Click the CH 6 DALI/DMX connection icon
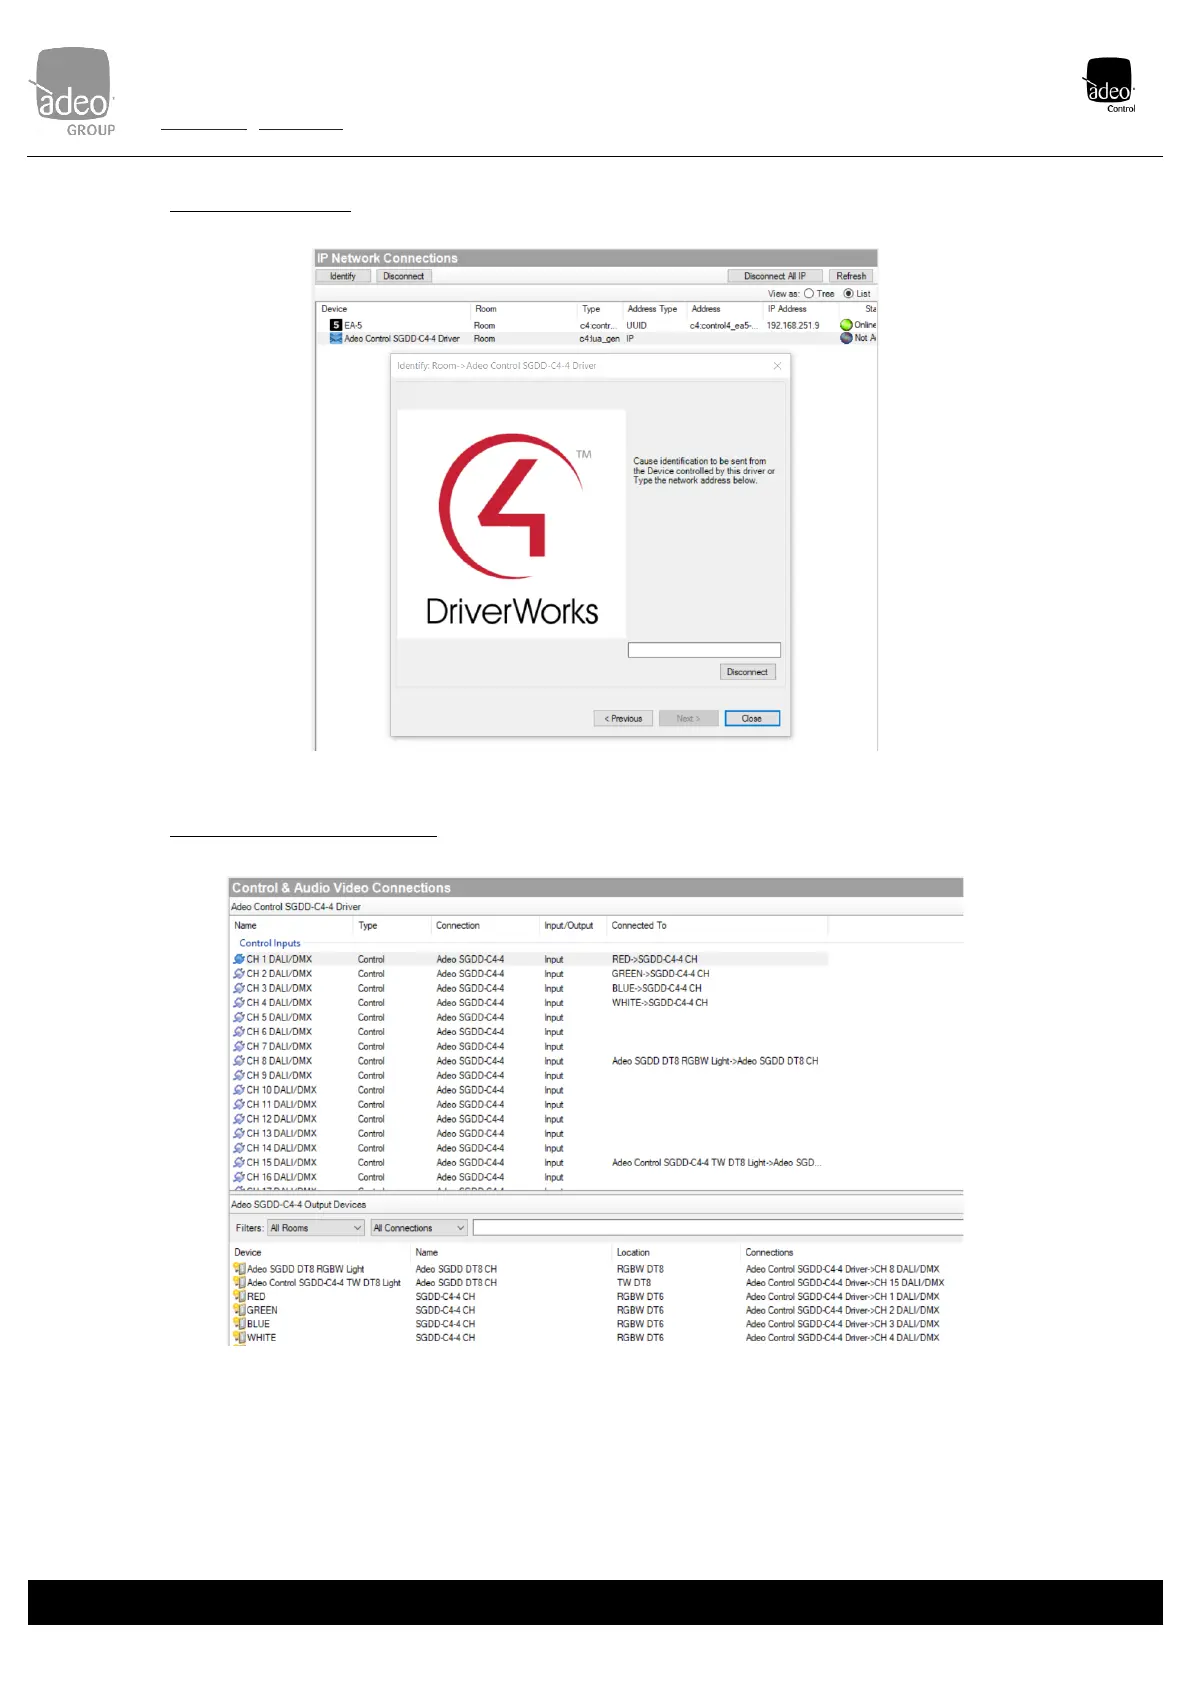Screen dimensions: 1191x1684 (239, 1032)
